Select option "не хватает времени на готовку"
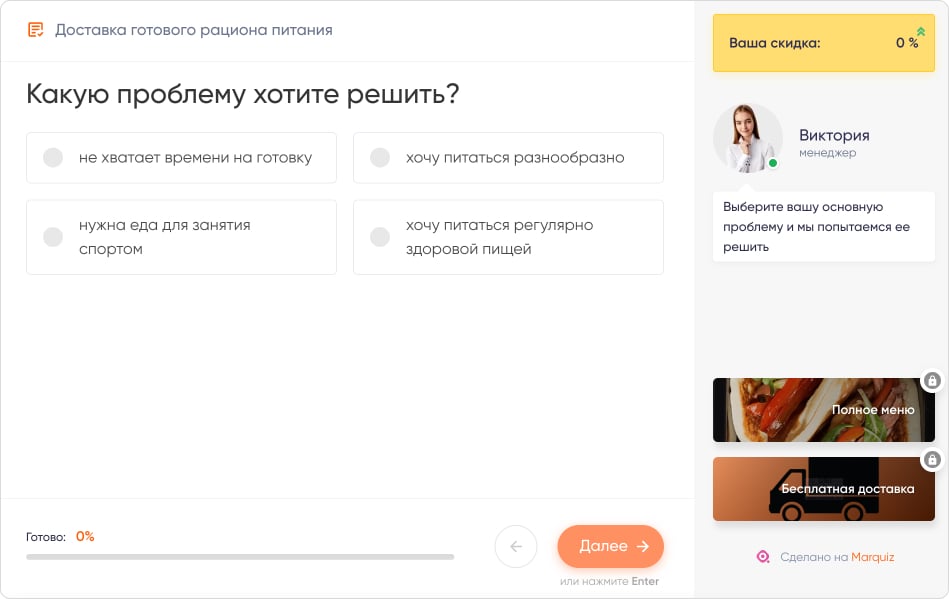 coord(181,158)
